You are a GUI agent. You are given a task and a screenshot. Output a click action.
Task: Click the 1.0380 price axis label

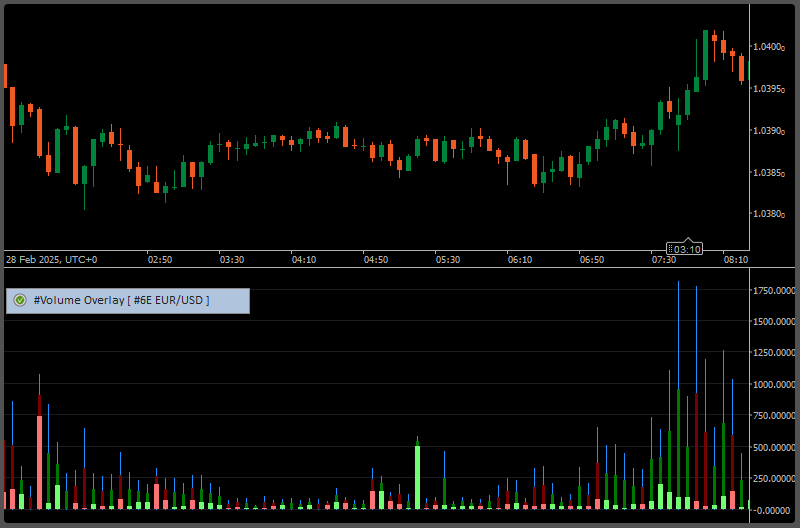pos(770,213)
